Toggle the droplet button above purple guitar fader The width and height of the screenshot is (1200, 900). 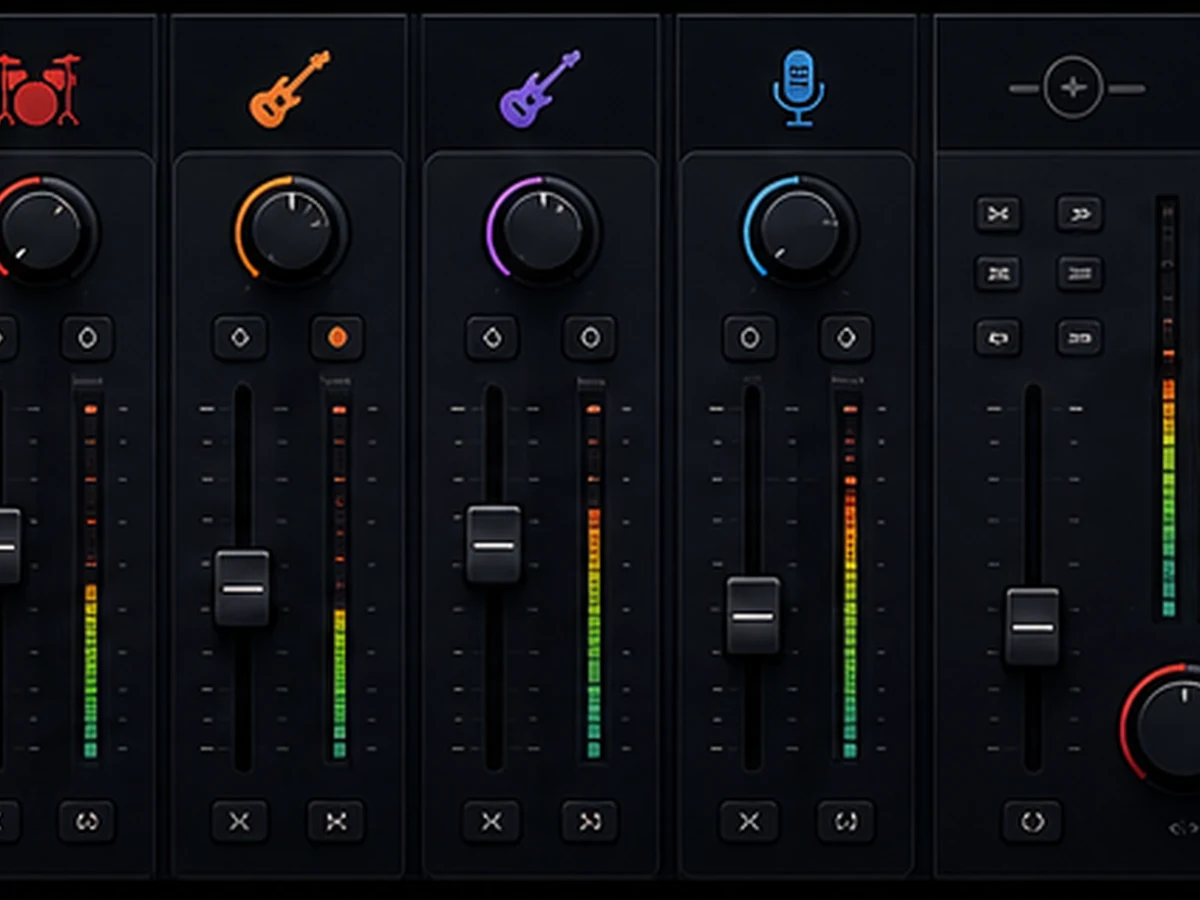click(x=492, y=338)
